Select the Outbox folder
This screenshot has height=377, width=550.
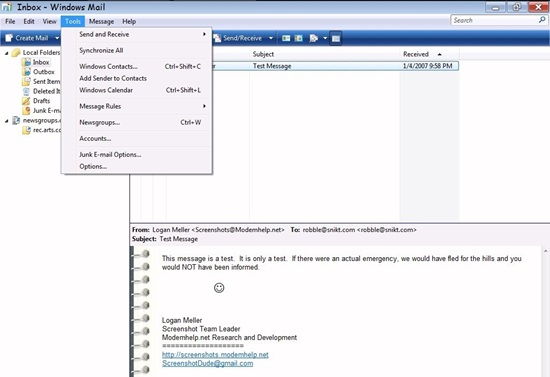[x=43, y=72]
